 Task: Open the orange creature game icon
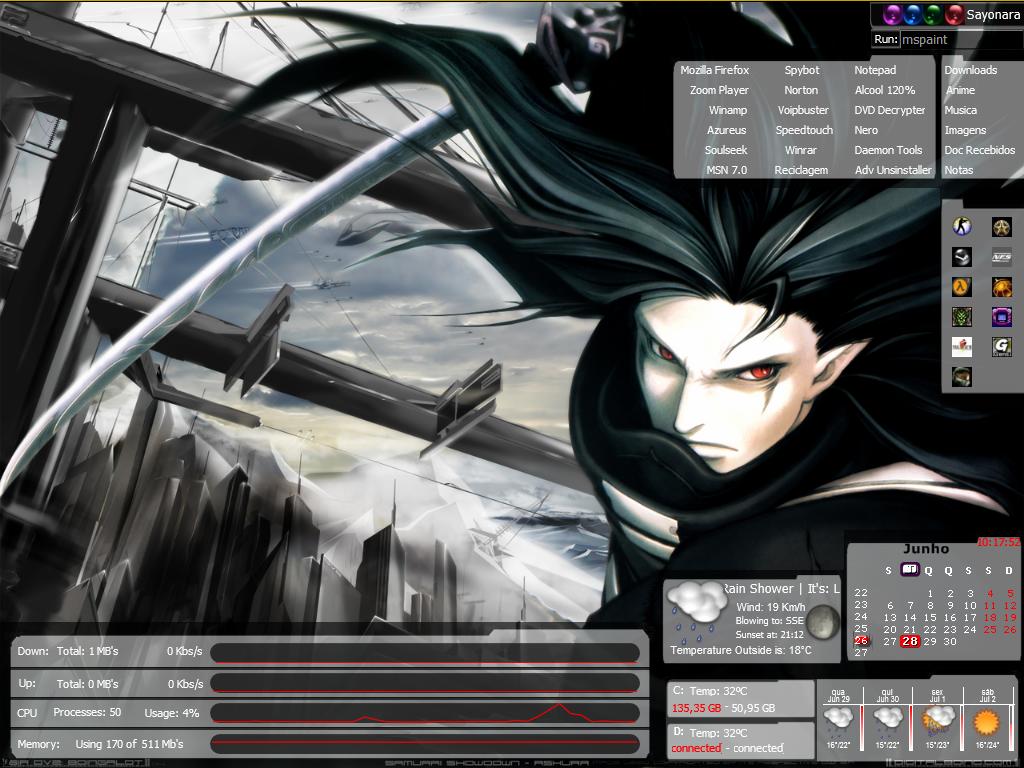tap(1002, 287)
